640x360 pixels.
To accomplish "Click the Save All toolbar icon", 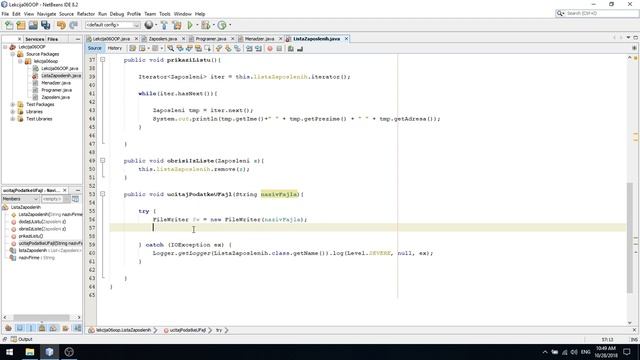I will click(45, 25).
